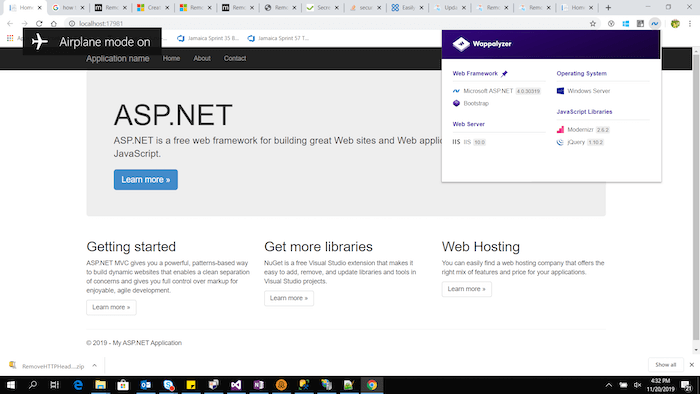Show hidden system tray icons
Image resolution: width=700 pixels, height=394 pixels.
coord(608,385)
